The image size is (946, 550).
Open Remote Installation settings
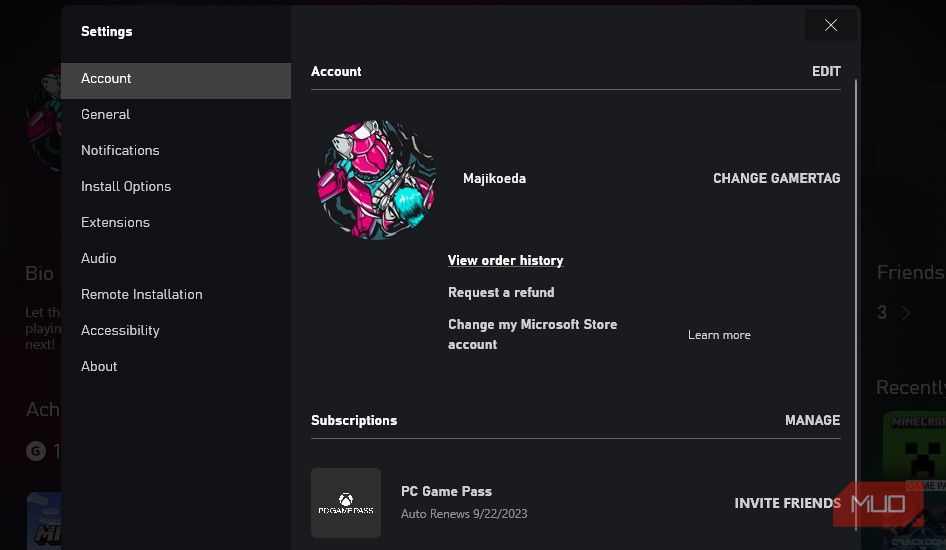pyautogui.click(x=142, y=294)
